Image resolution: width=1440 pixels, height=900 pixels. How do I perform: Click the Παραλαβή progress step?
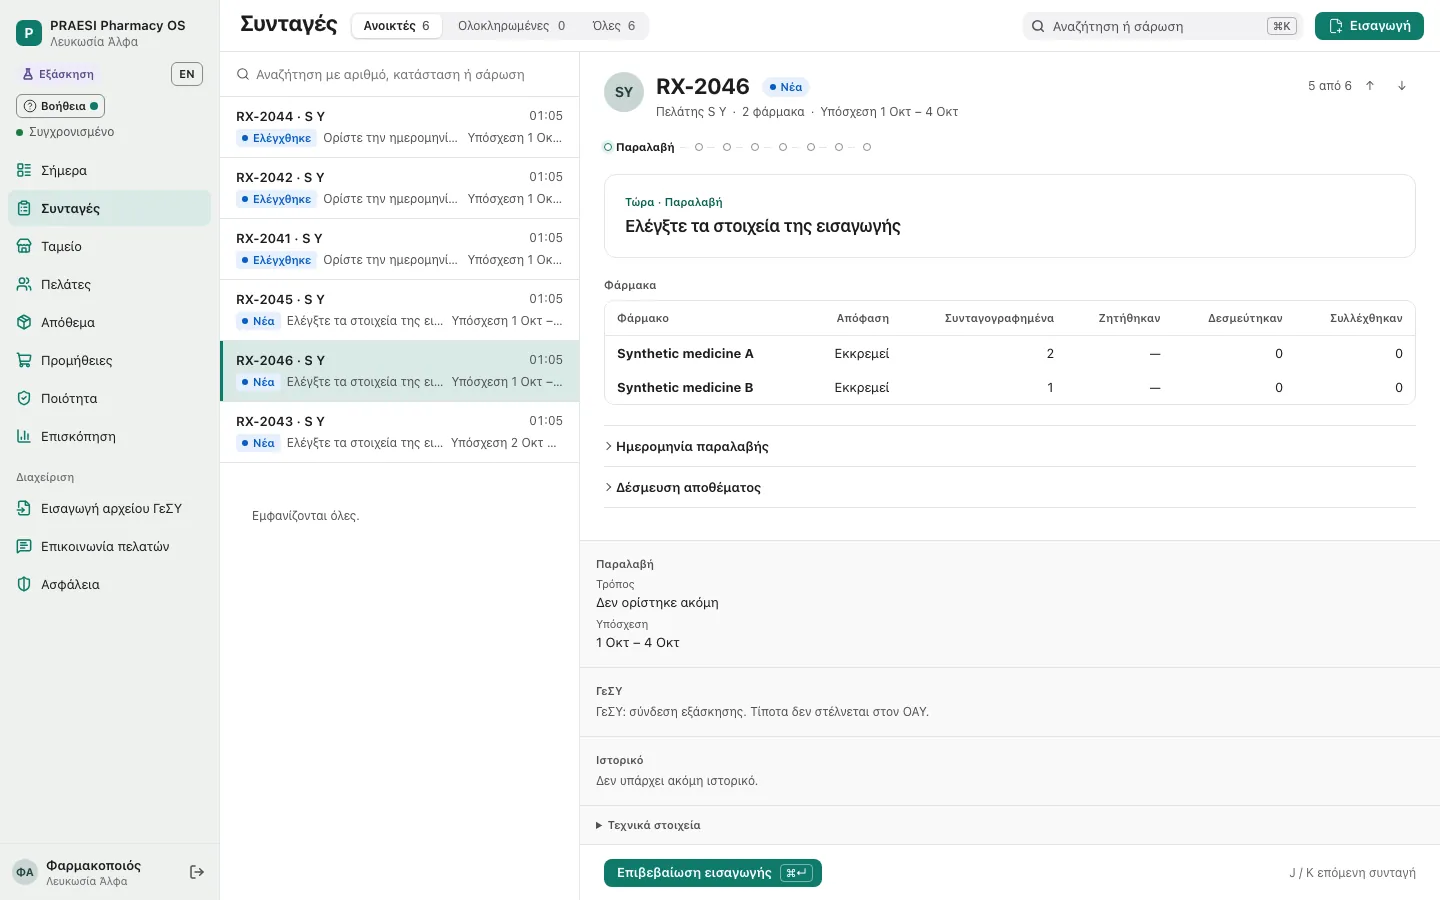click(x=639, y=147)
